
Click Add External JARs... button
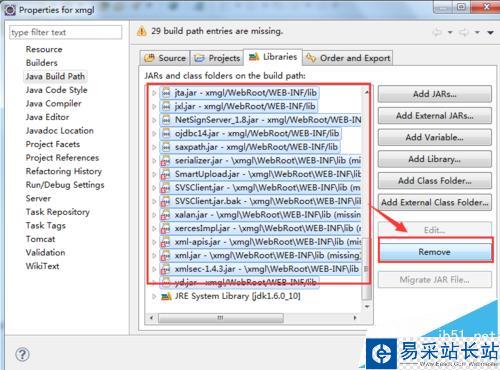(x=435, y=116)
